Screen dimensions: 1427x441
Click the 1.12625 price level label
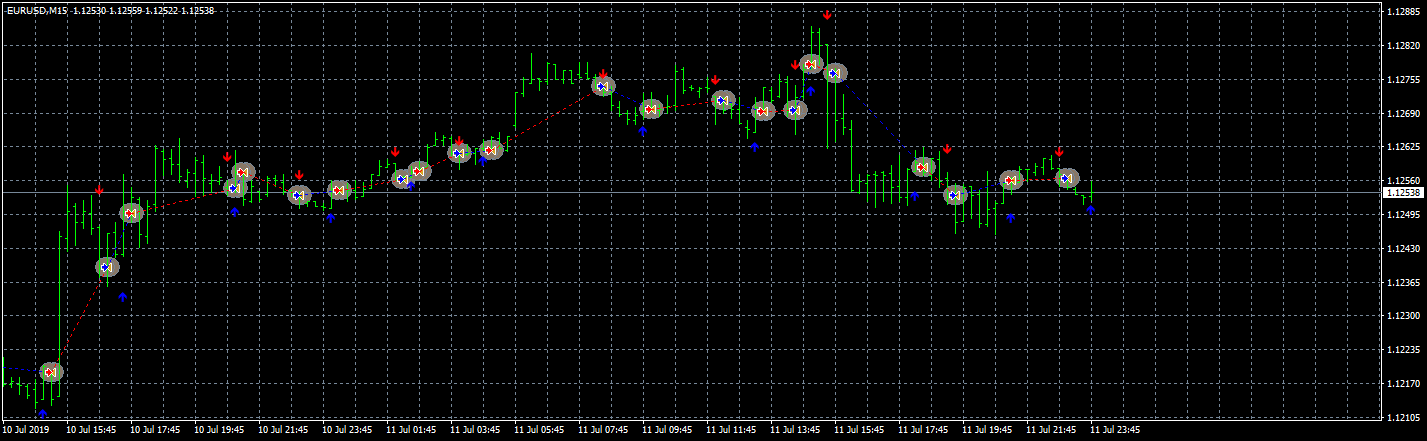pos(1402,147)
